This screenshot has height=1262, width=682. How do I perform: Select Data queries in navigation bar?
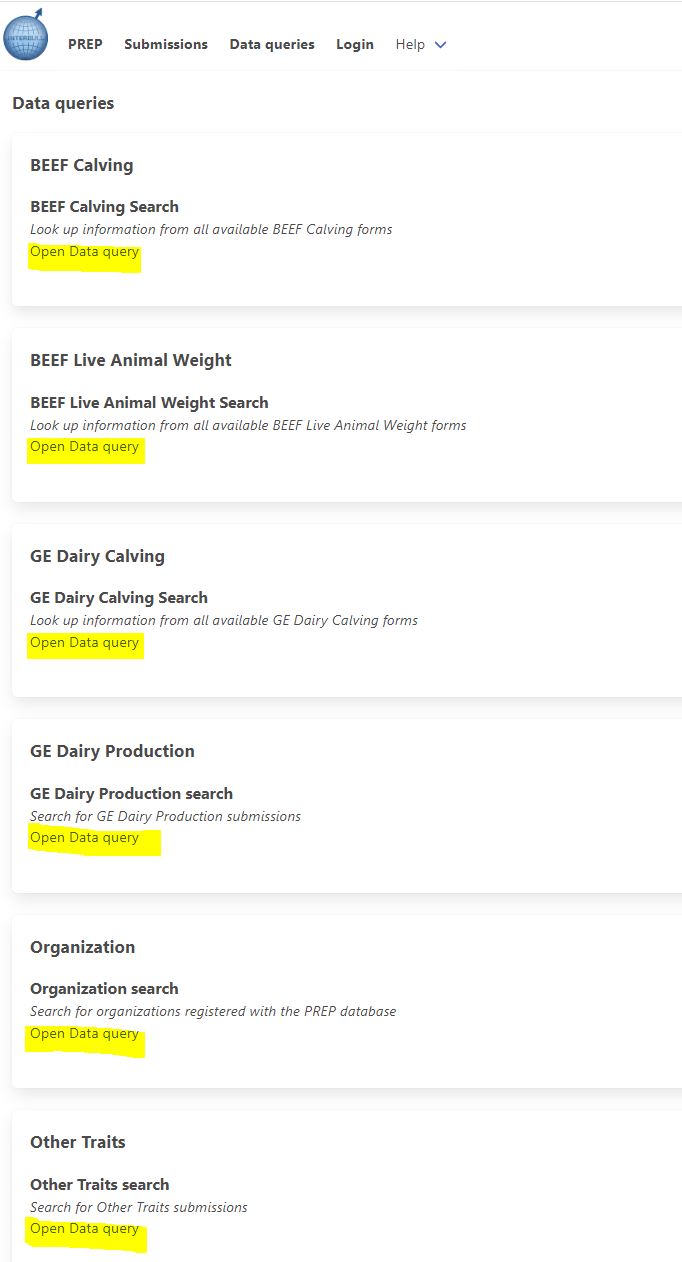272,44
